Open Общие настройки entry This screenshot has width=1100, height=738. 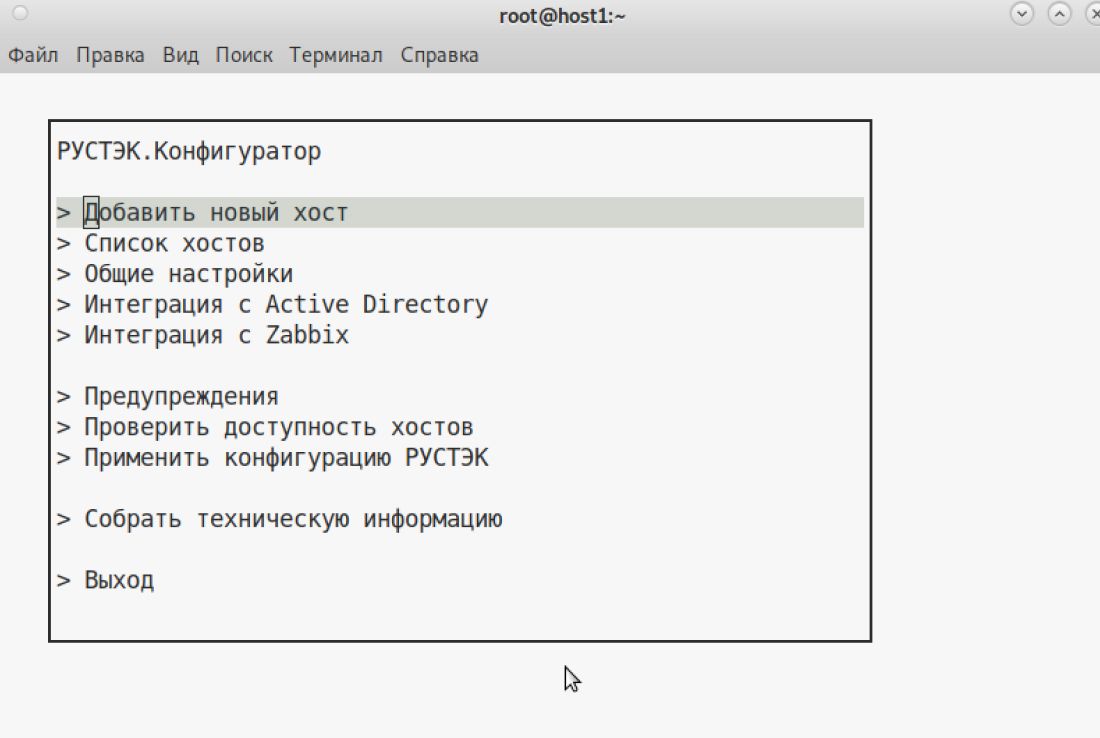[x=188, y=274]
